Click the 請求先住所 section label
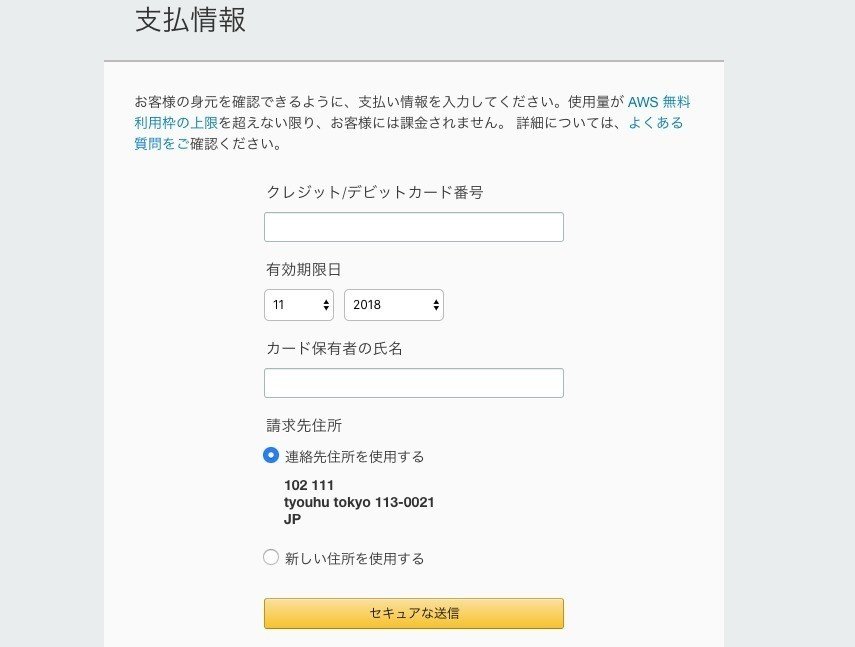The image size is (855, 647). [x=304, y=425]
